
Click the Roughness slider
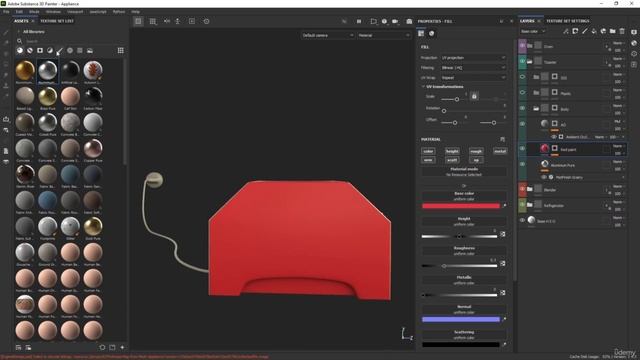point(459,266)
